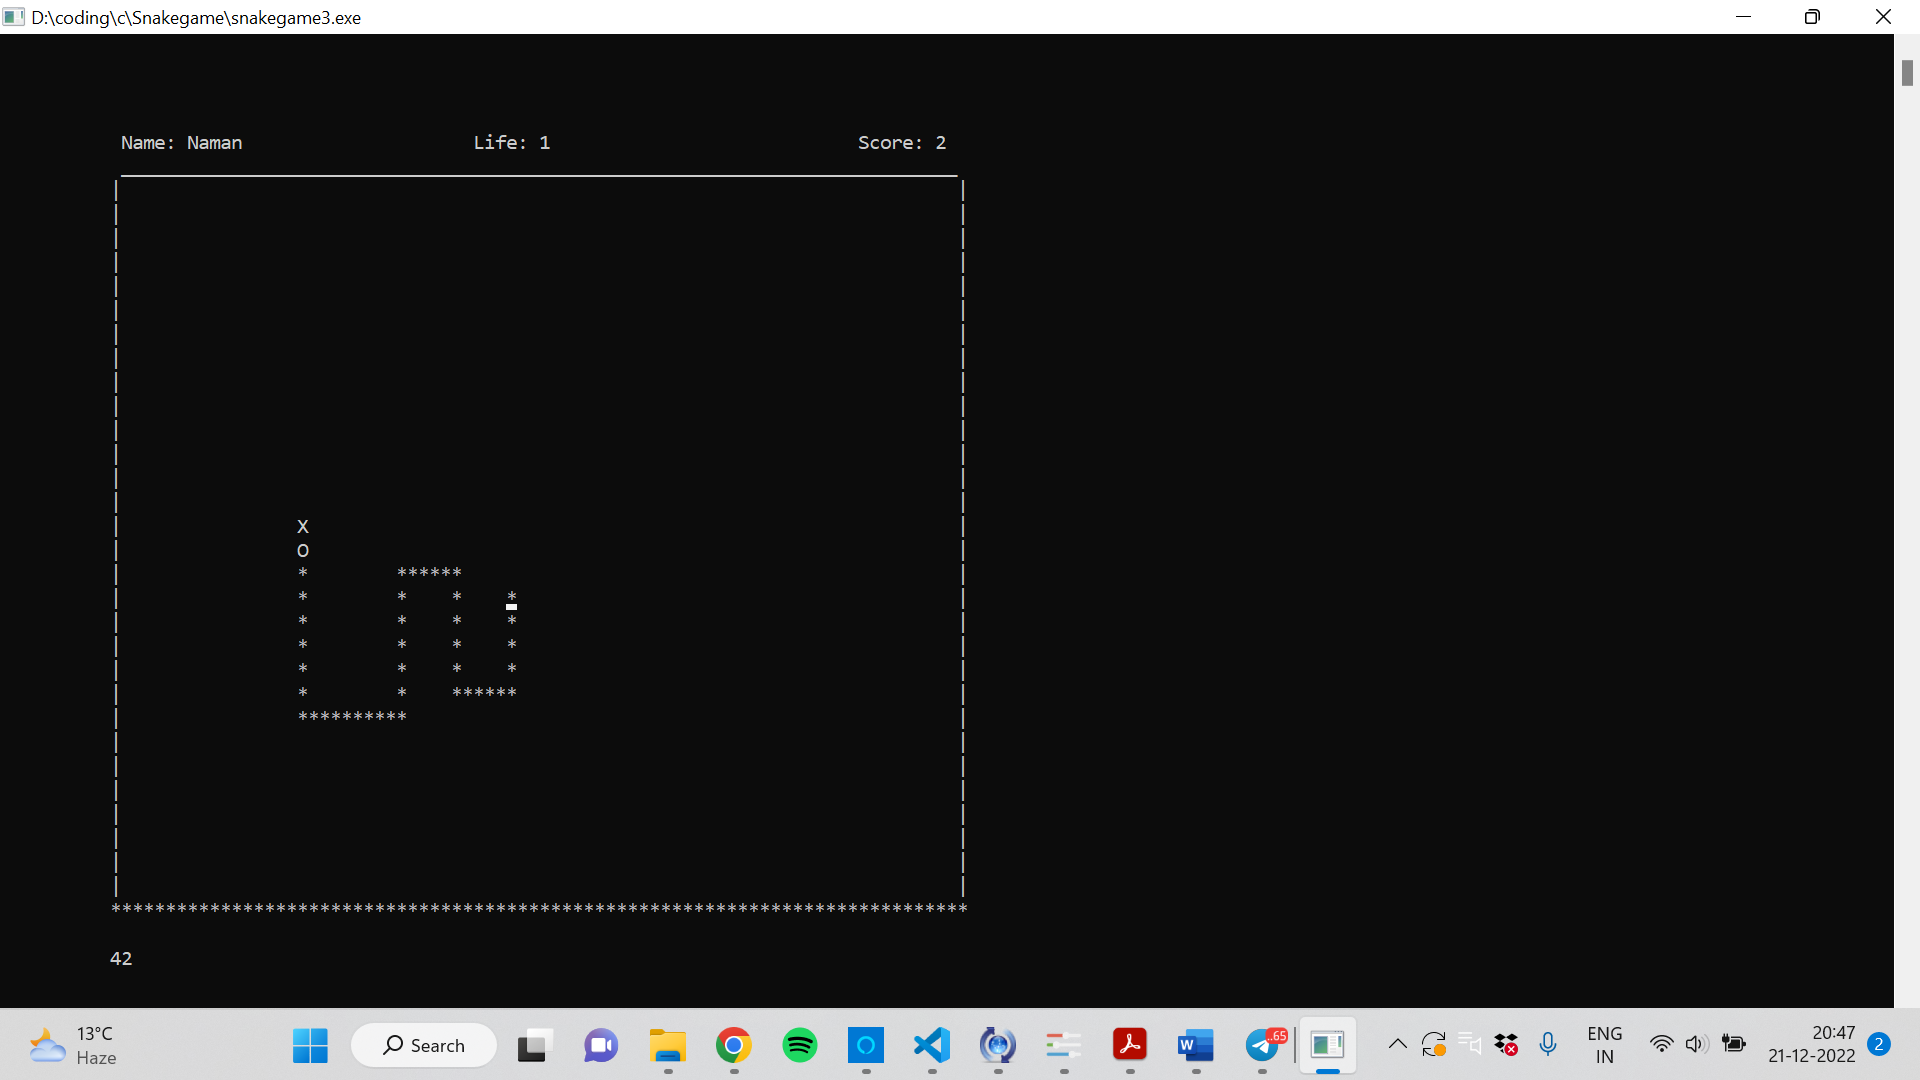Open Adobe Acrobat from the taskbar
The image size is (1920, 1080).
[1129, 1045]
